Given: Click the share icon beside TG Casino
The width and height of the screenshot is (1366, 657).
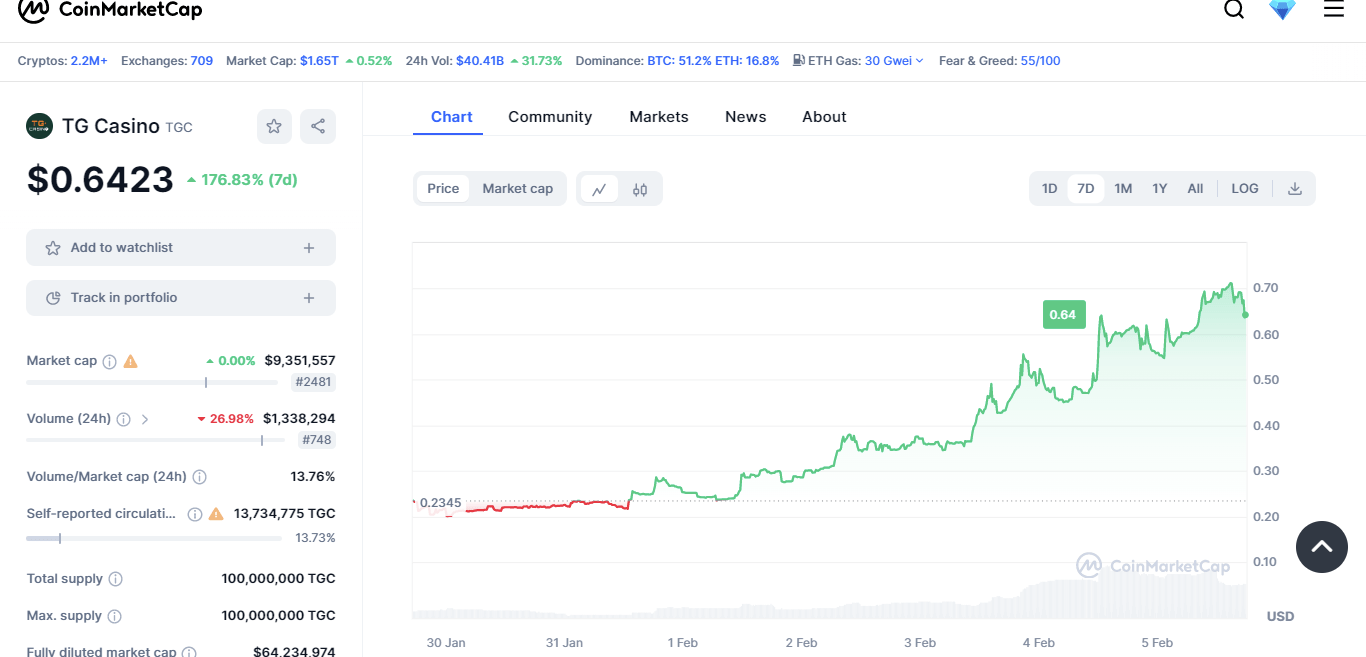Looking at the screenshot, I should 318,126.
